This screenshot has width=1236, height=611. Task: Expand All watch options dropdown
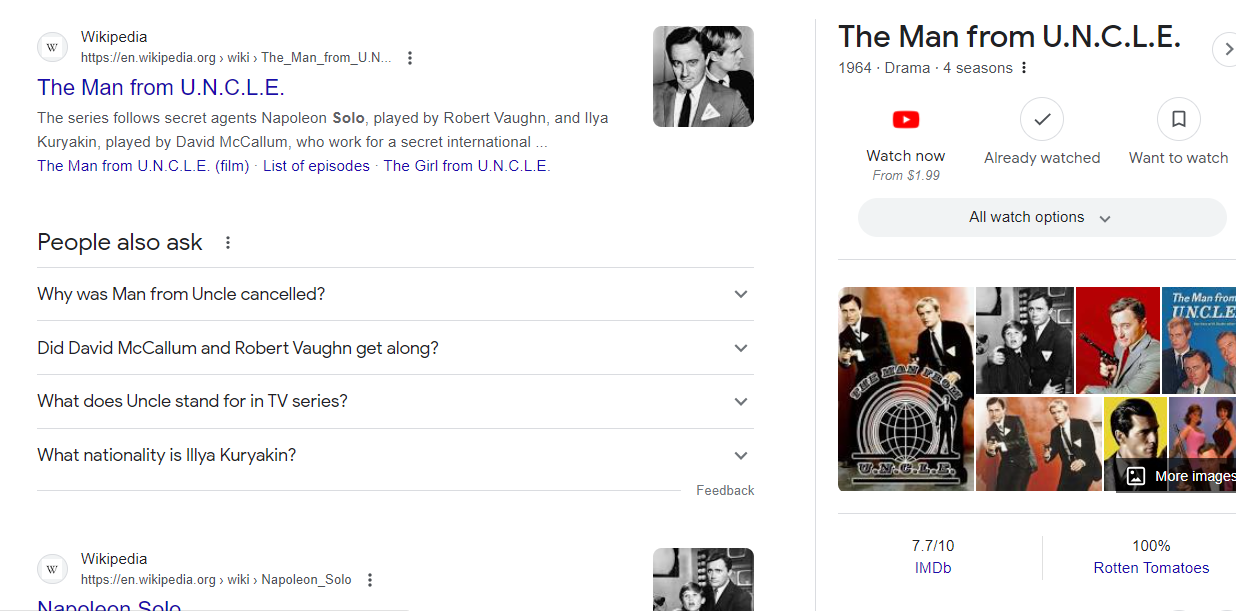point(1042,218)
